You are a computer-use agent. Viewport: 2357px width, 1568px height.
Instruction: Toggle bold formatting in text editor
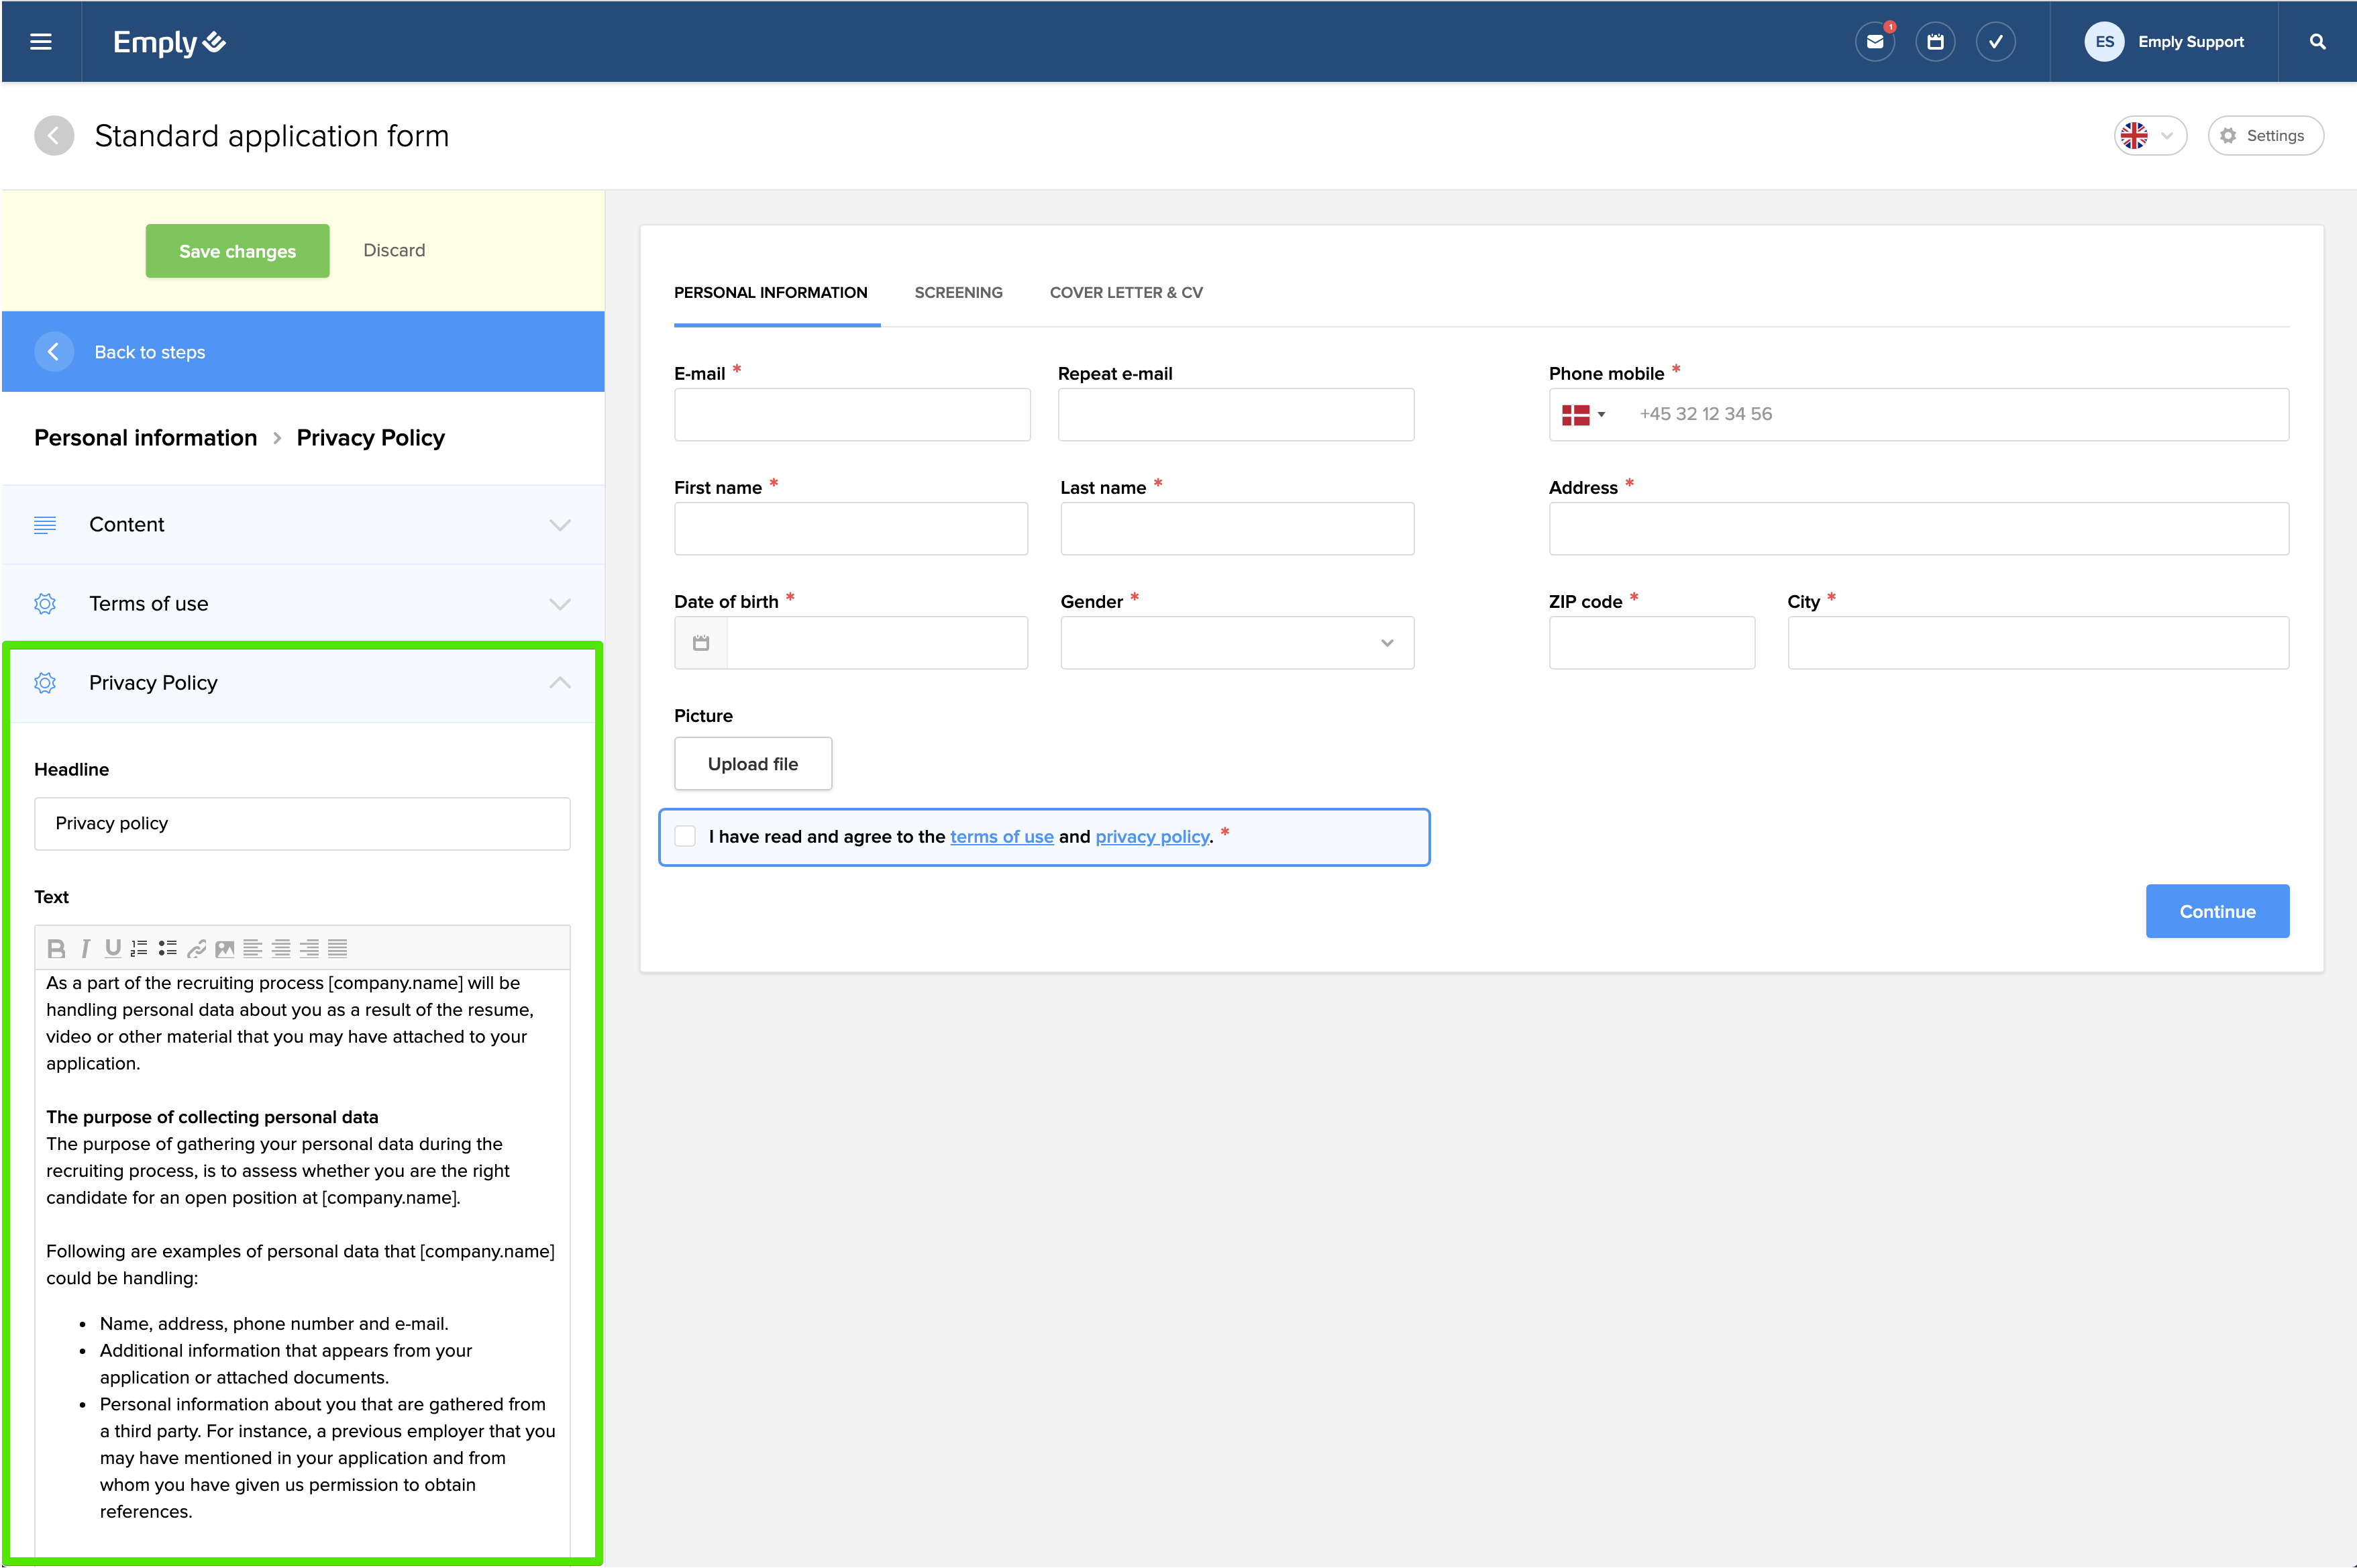click(x=56, y=948)
